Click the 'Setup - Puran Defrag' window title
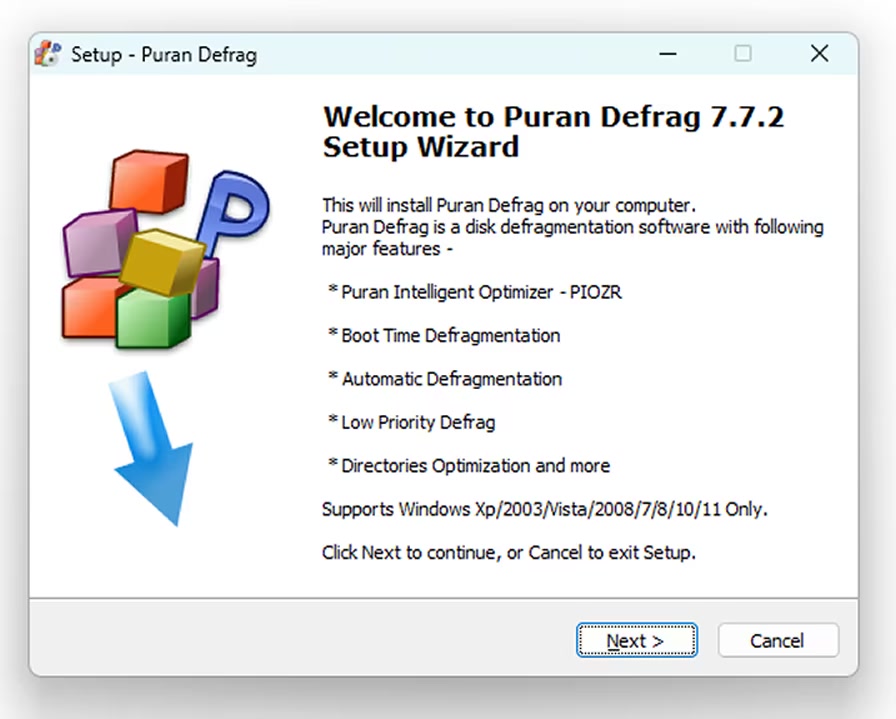The image size is (896, 719). [164, 55]
